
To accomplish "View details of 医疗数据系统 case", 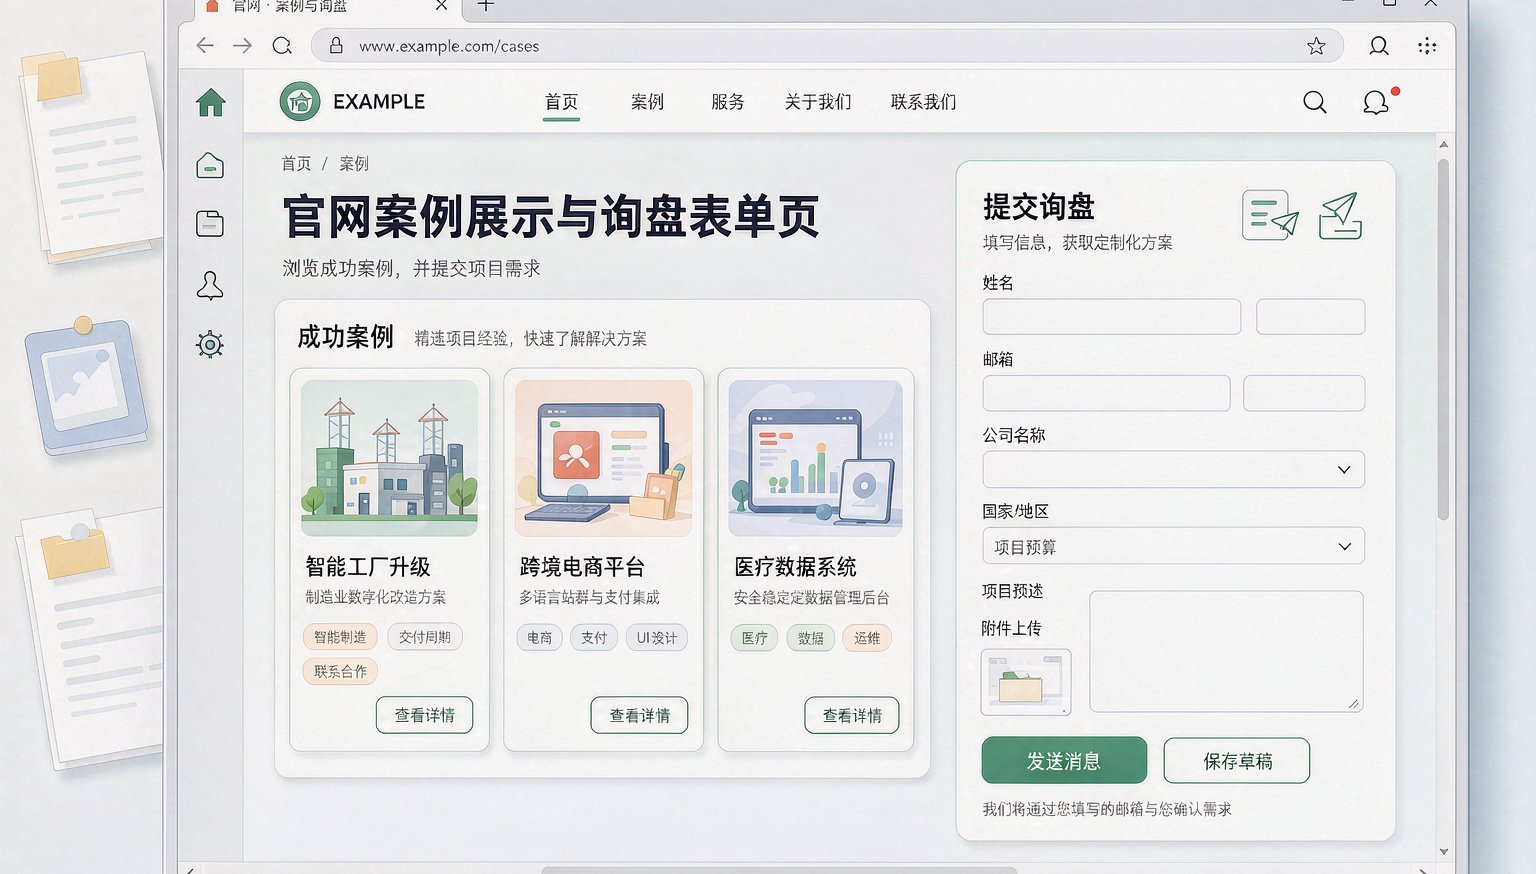I will [852, 715].
